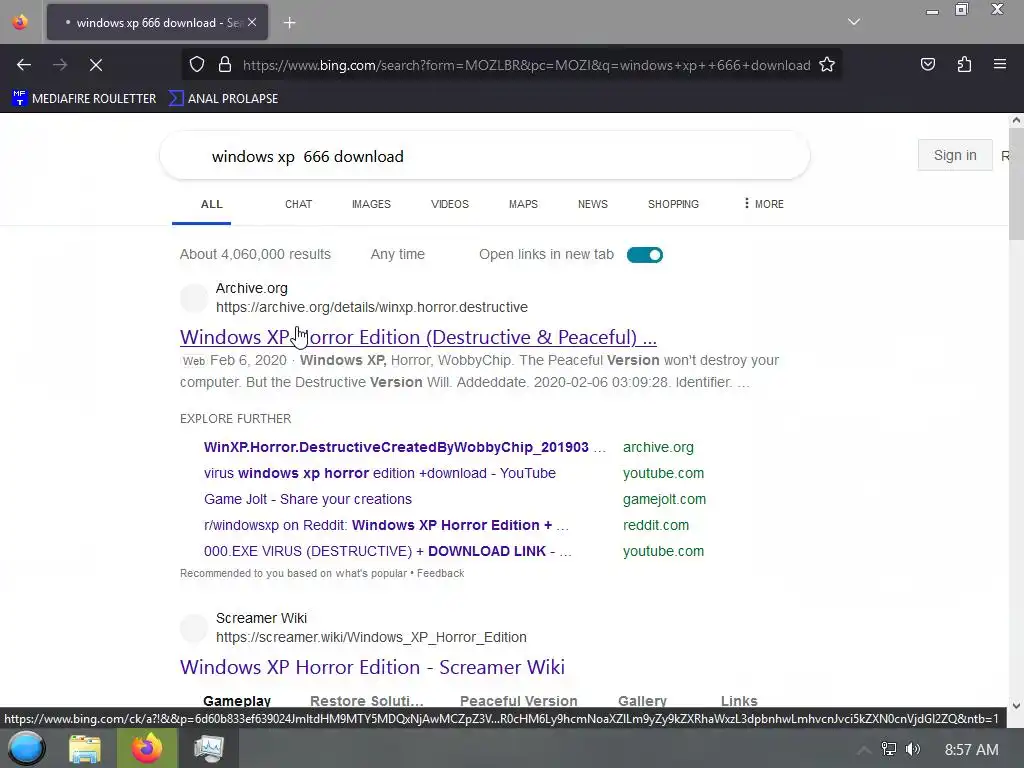
Task: Click the padlock site security icon
Action: point(225,65)
